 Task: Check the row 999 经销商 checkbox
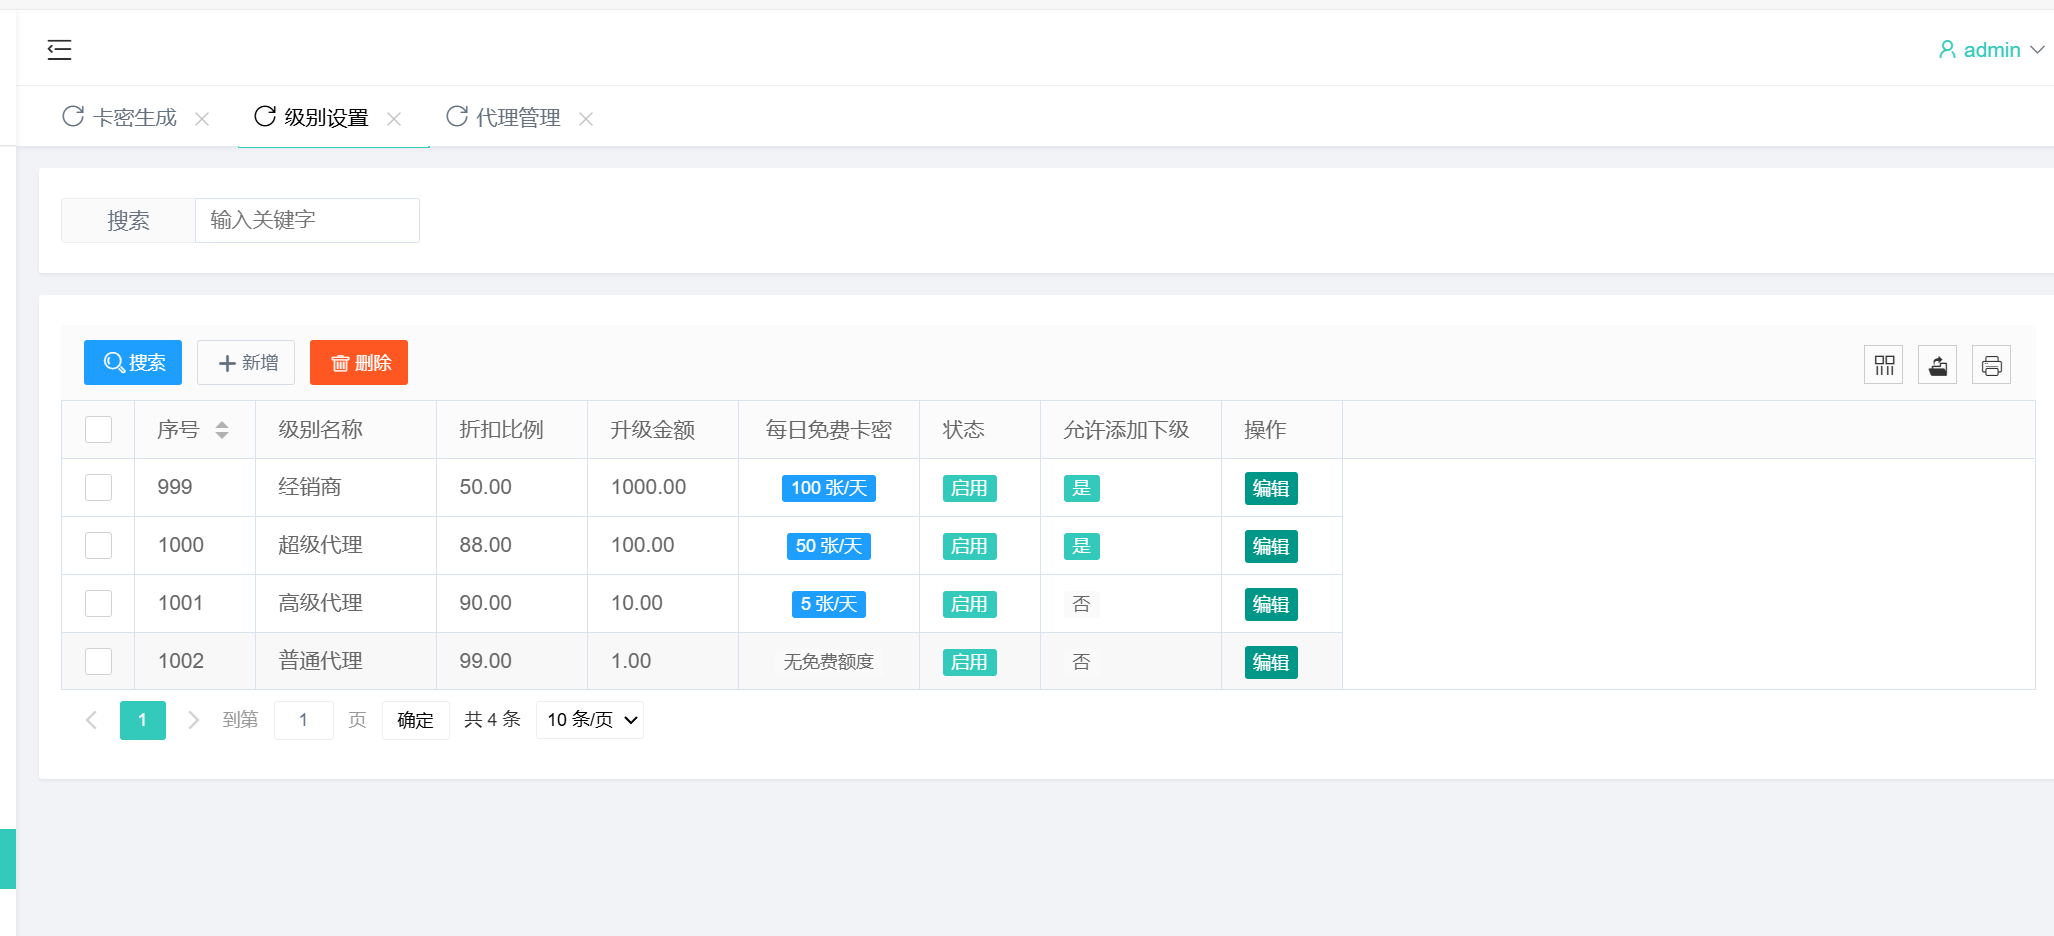98,488
